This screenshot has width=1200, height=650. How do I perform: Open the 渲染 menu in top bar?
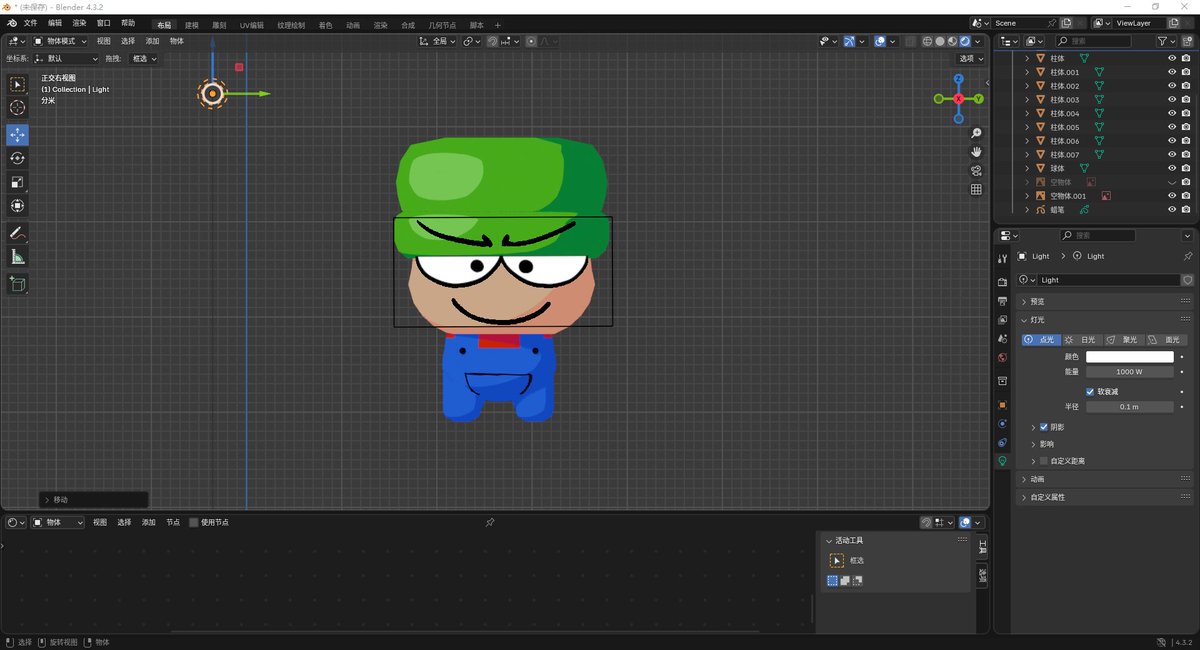(79, 23)
